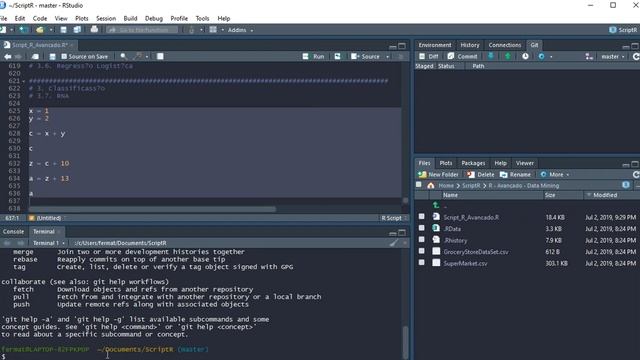Click the Delete button in Files pane
The width and height of the screenshot is (640, 360).
coord(481,174)
